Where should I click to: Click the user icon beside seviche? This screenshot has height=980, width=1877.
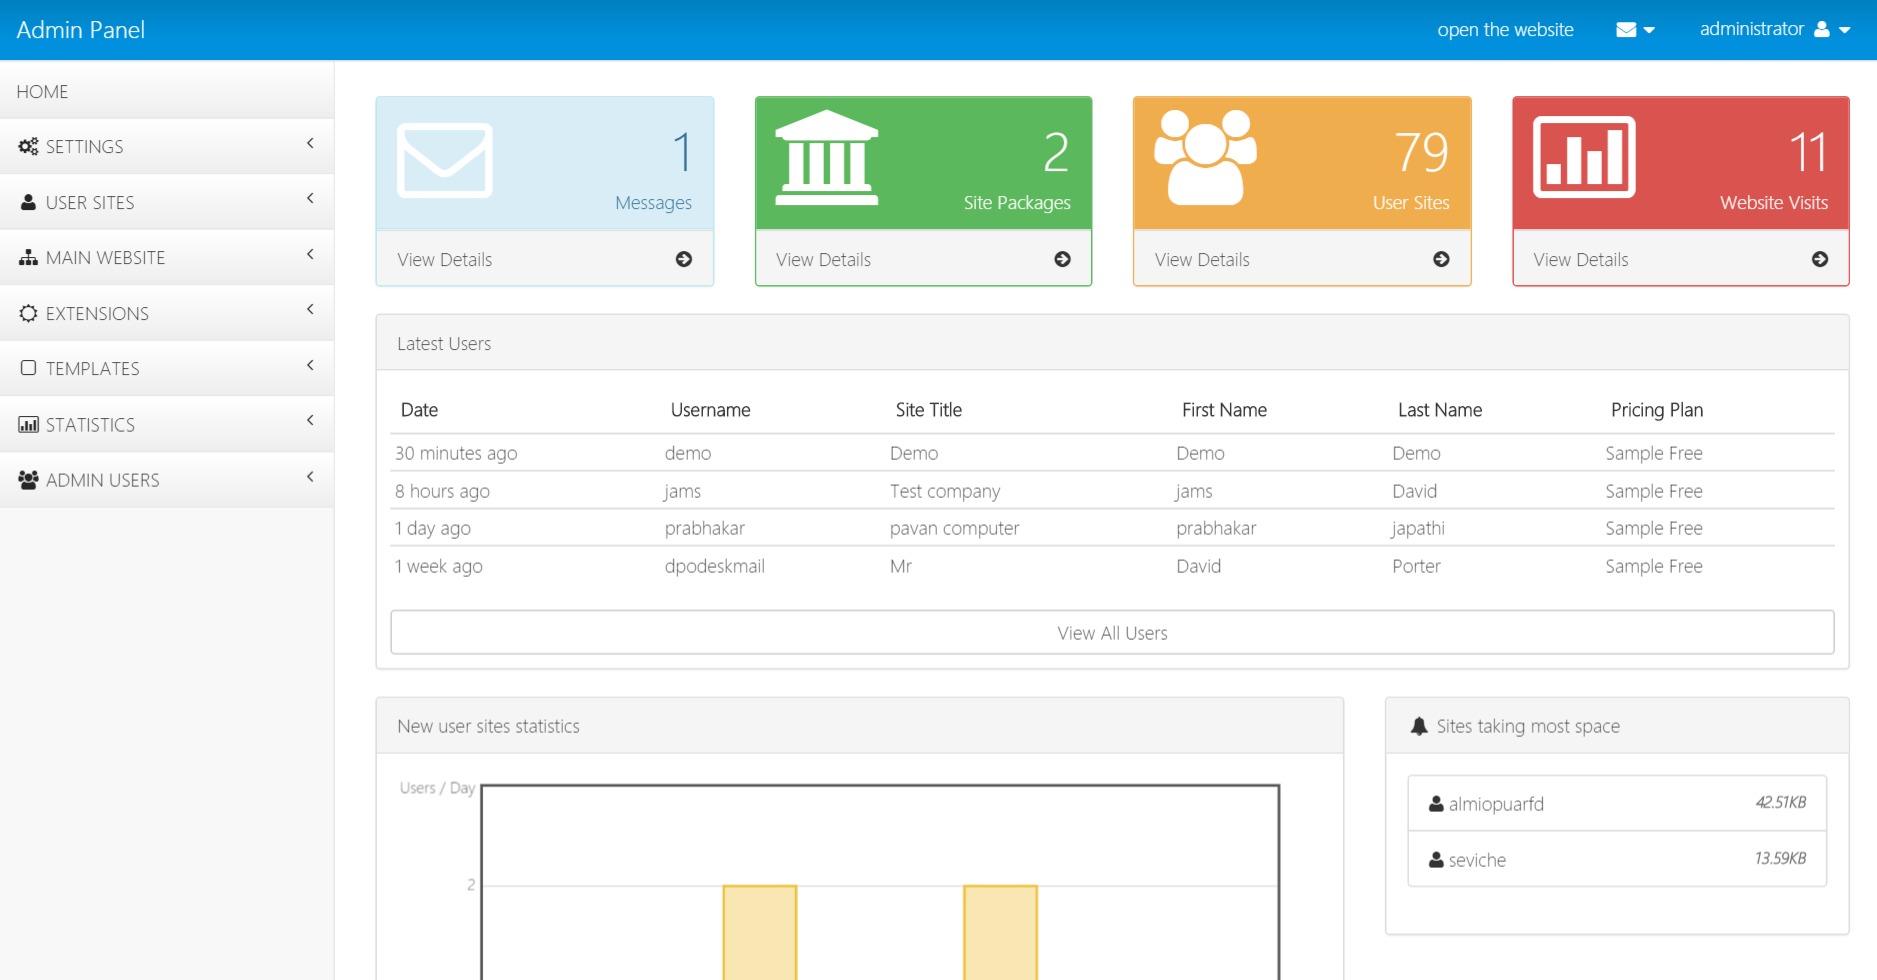pos(1436,859)
